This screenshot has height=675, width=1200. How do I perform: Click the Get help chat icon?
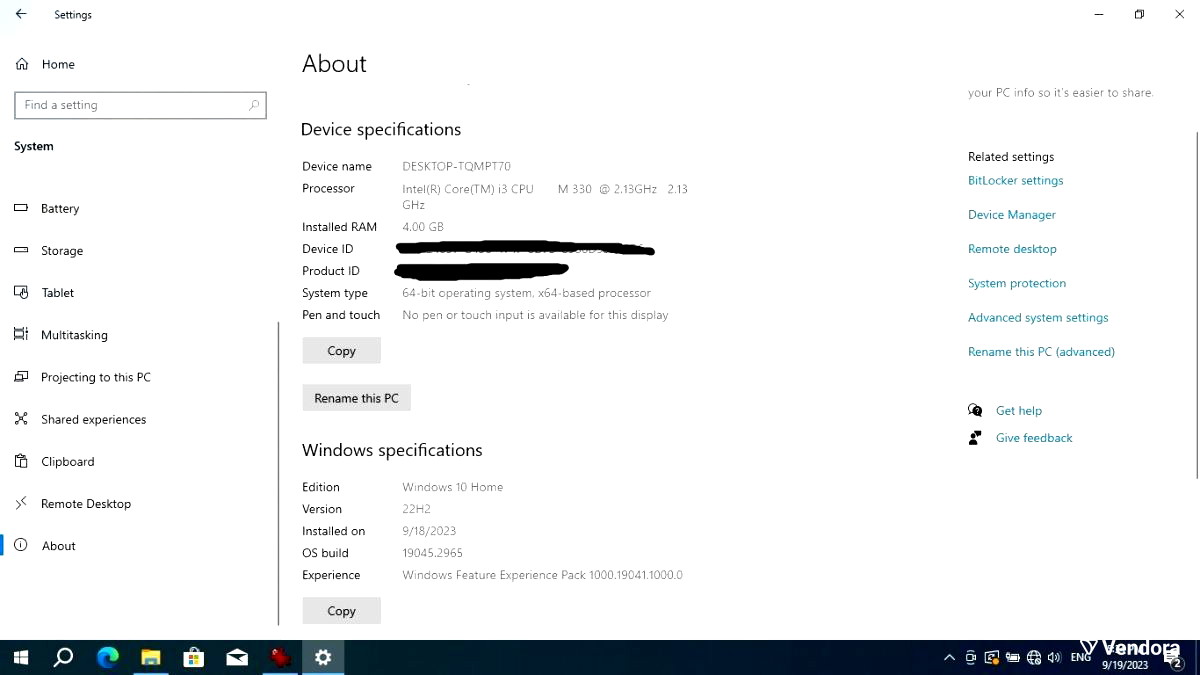(x=975, y=410)
